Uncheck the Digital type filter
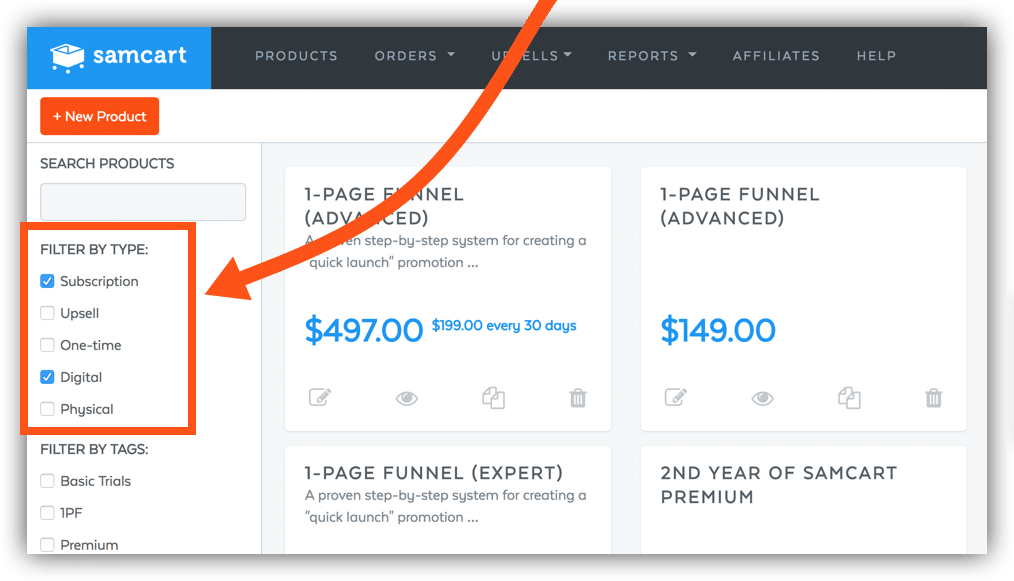Screen dimensions: 1014x581 coord(47,377)
